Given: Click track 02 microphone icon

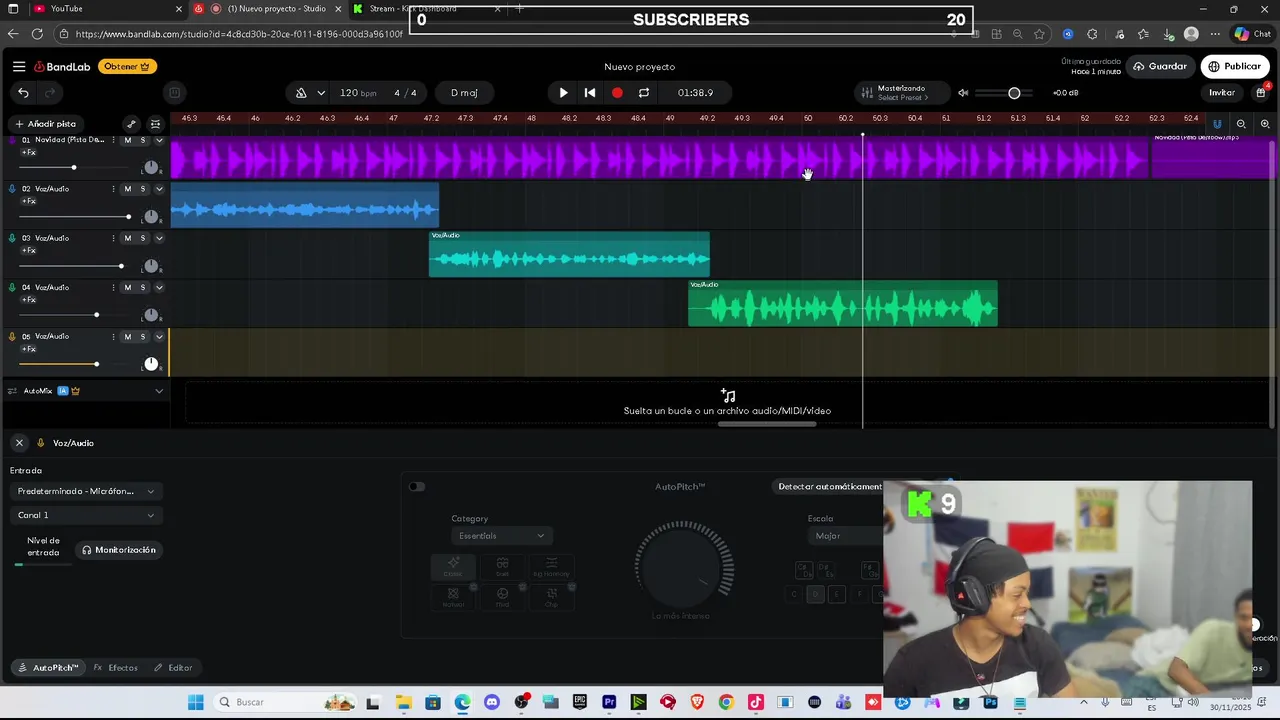Looking at the screenshot, I should tap(12, 189).
